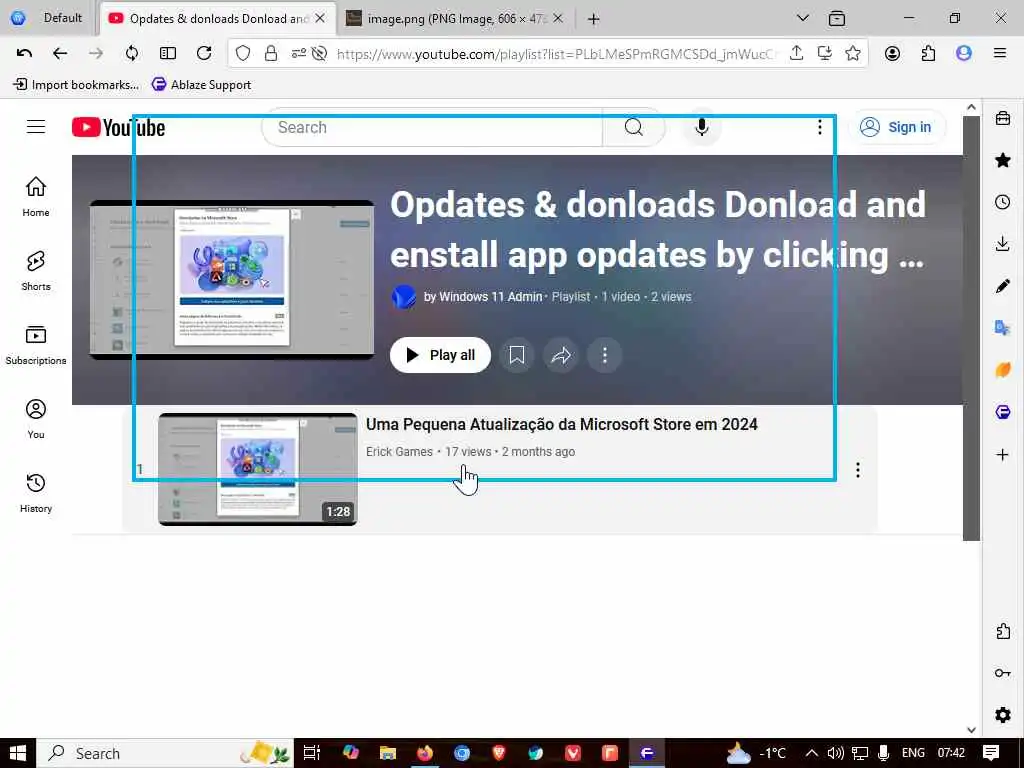Click the Play all button

(440, 355)
